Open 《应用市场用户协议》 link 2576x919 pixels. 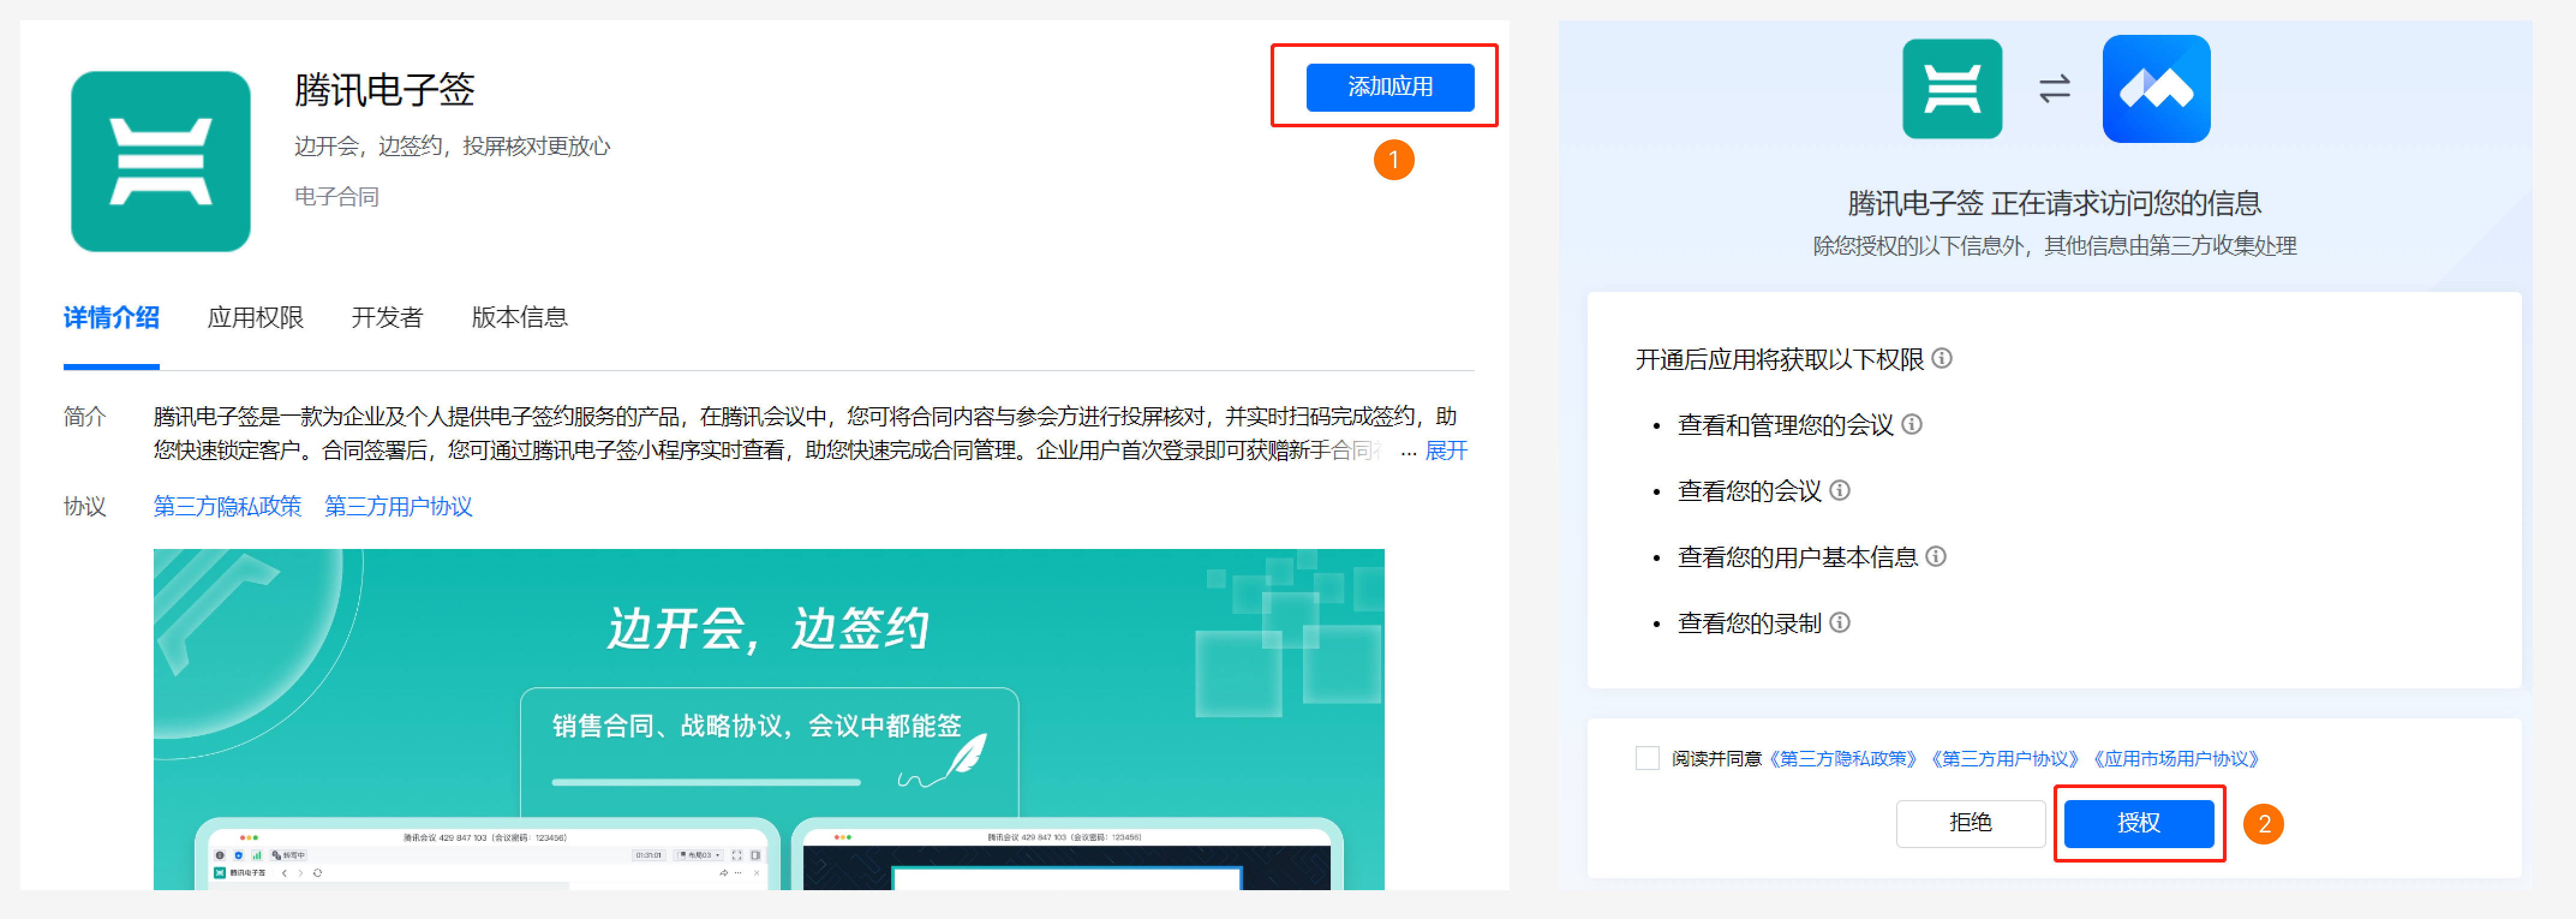tap(2175, 759)
